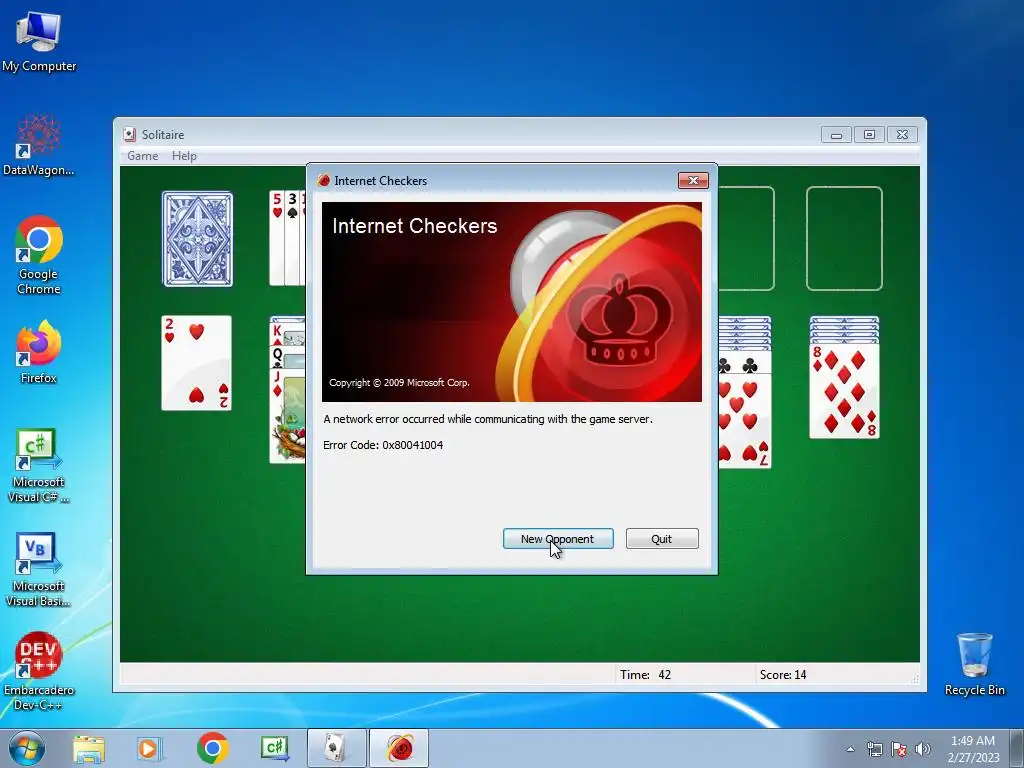
Task: Minimize the Solitaire window
Action: pyautogui.click(x=836, y=135)
